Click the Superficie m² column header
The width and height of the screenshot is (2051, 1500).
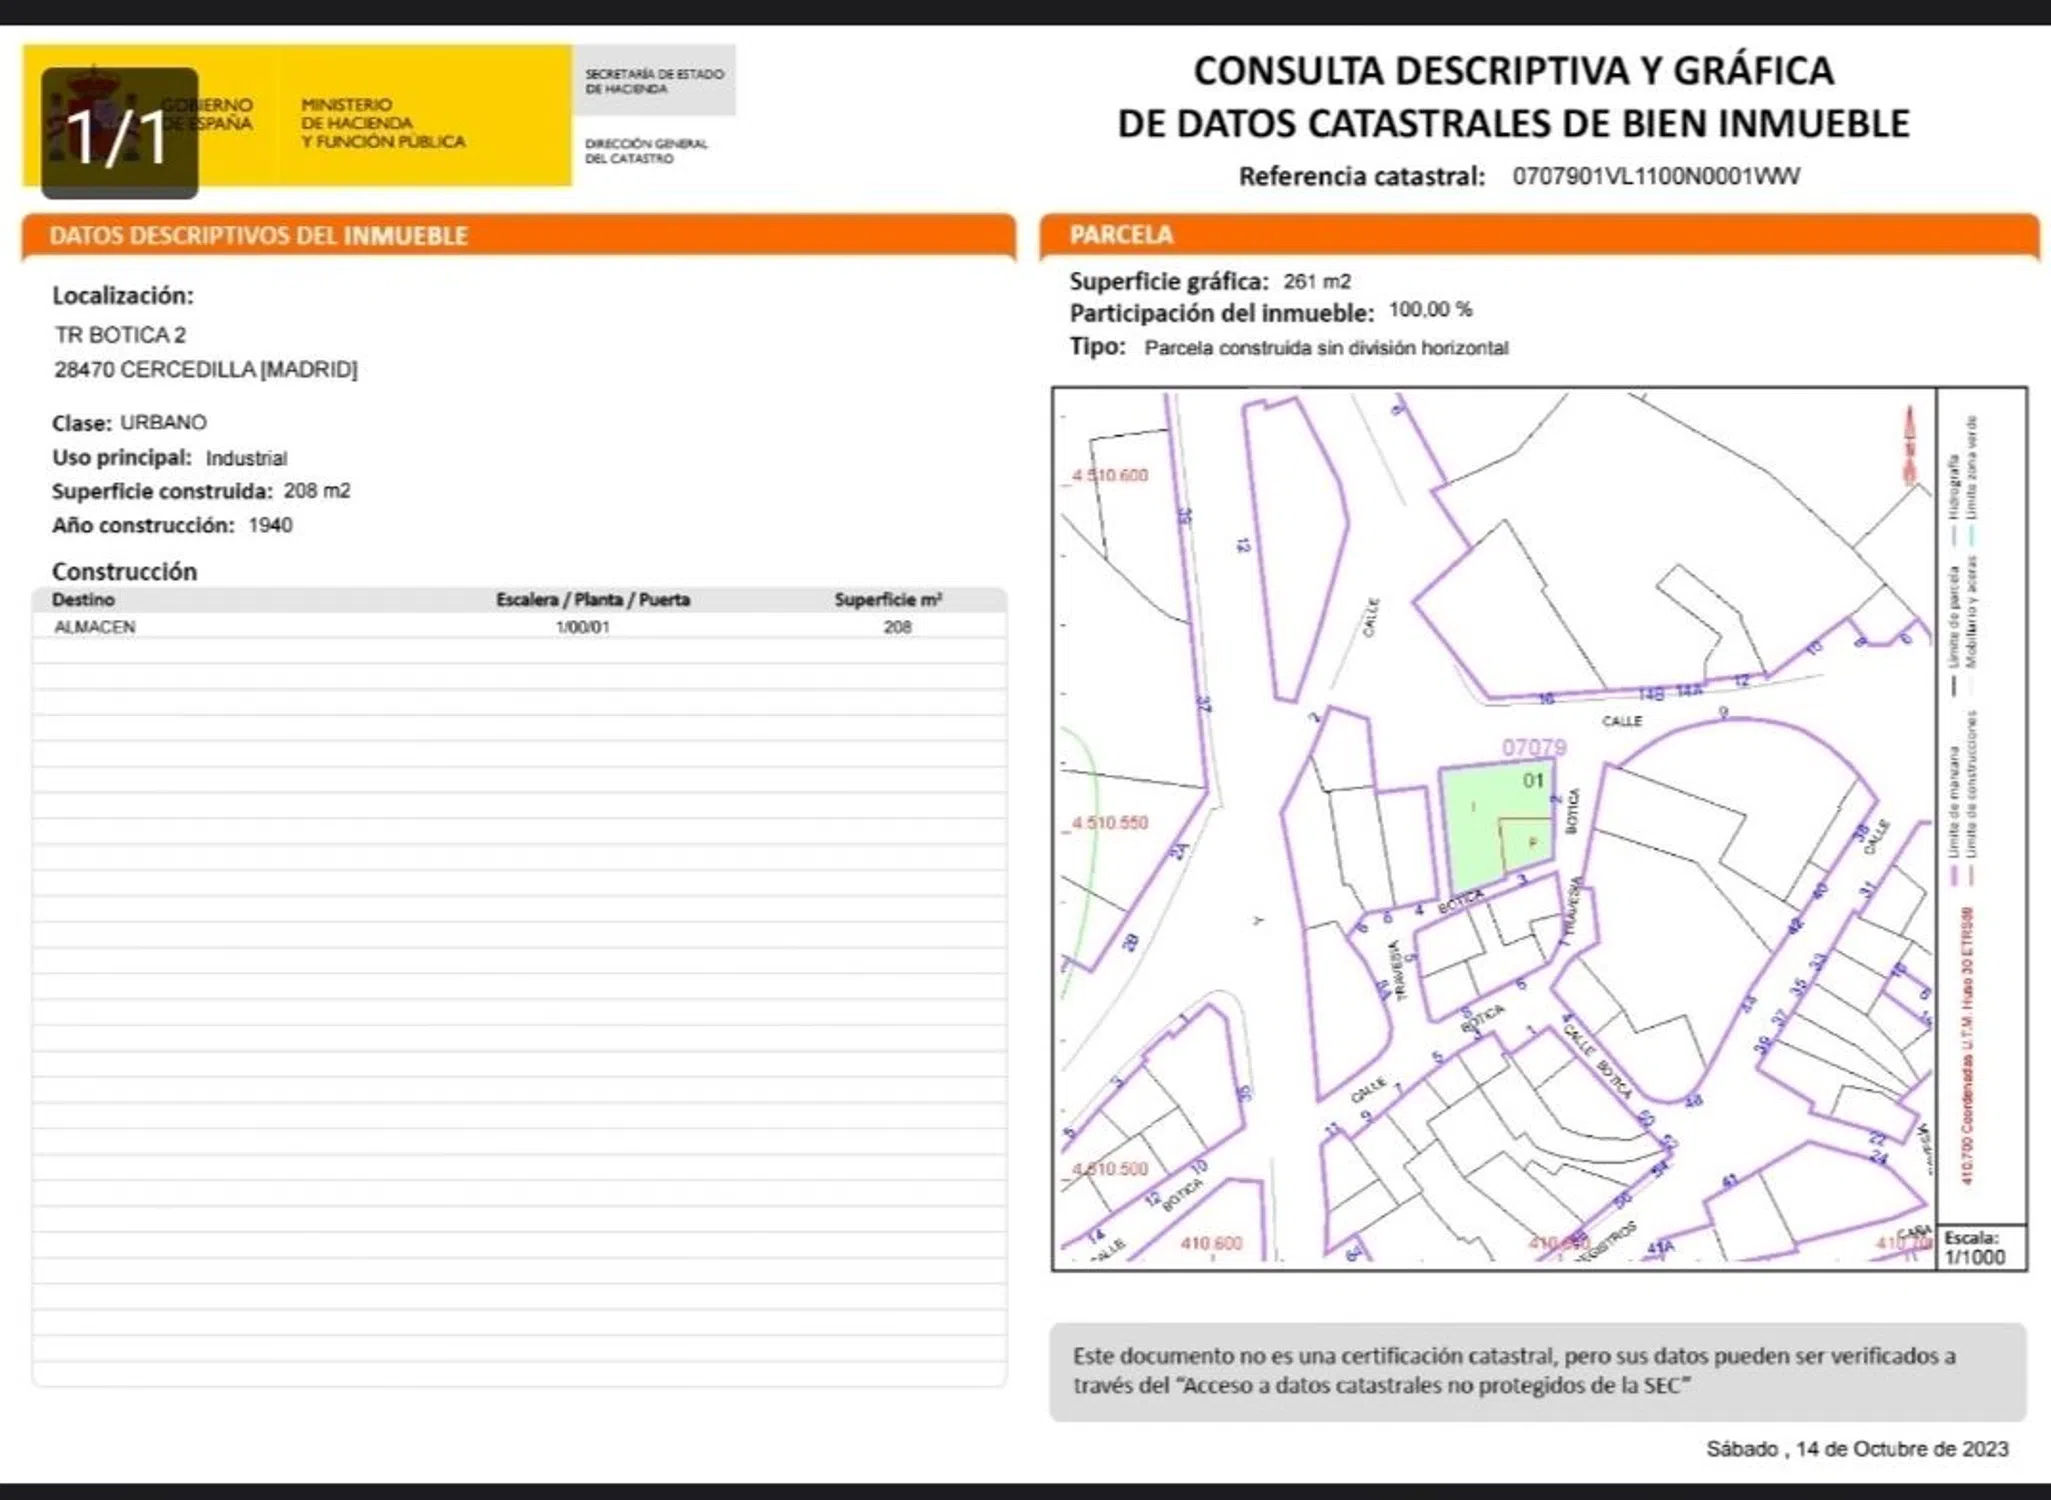(x=888, y=599)
